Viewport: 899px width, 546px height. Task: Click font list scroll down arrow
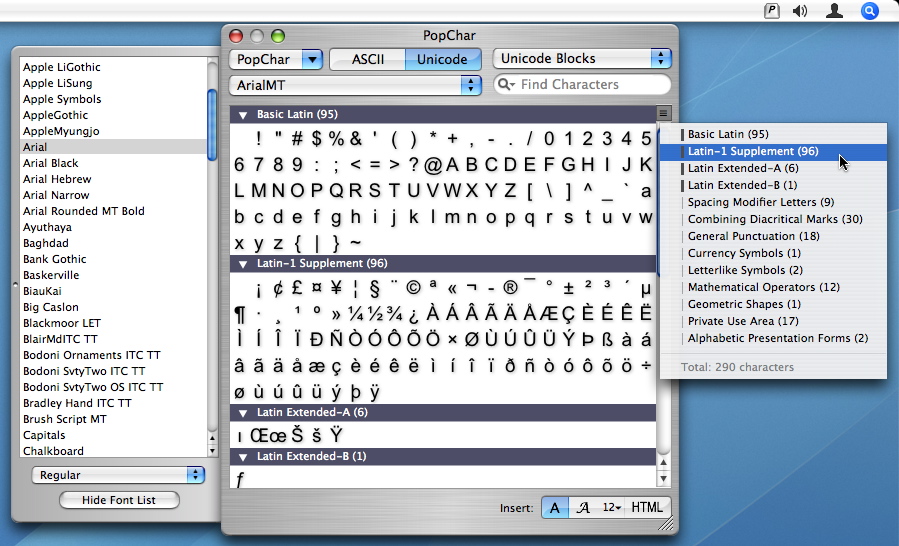click(x=212, y=451)
